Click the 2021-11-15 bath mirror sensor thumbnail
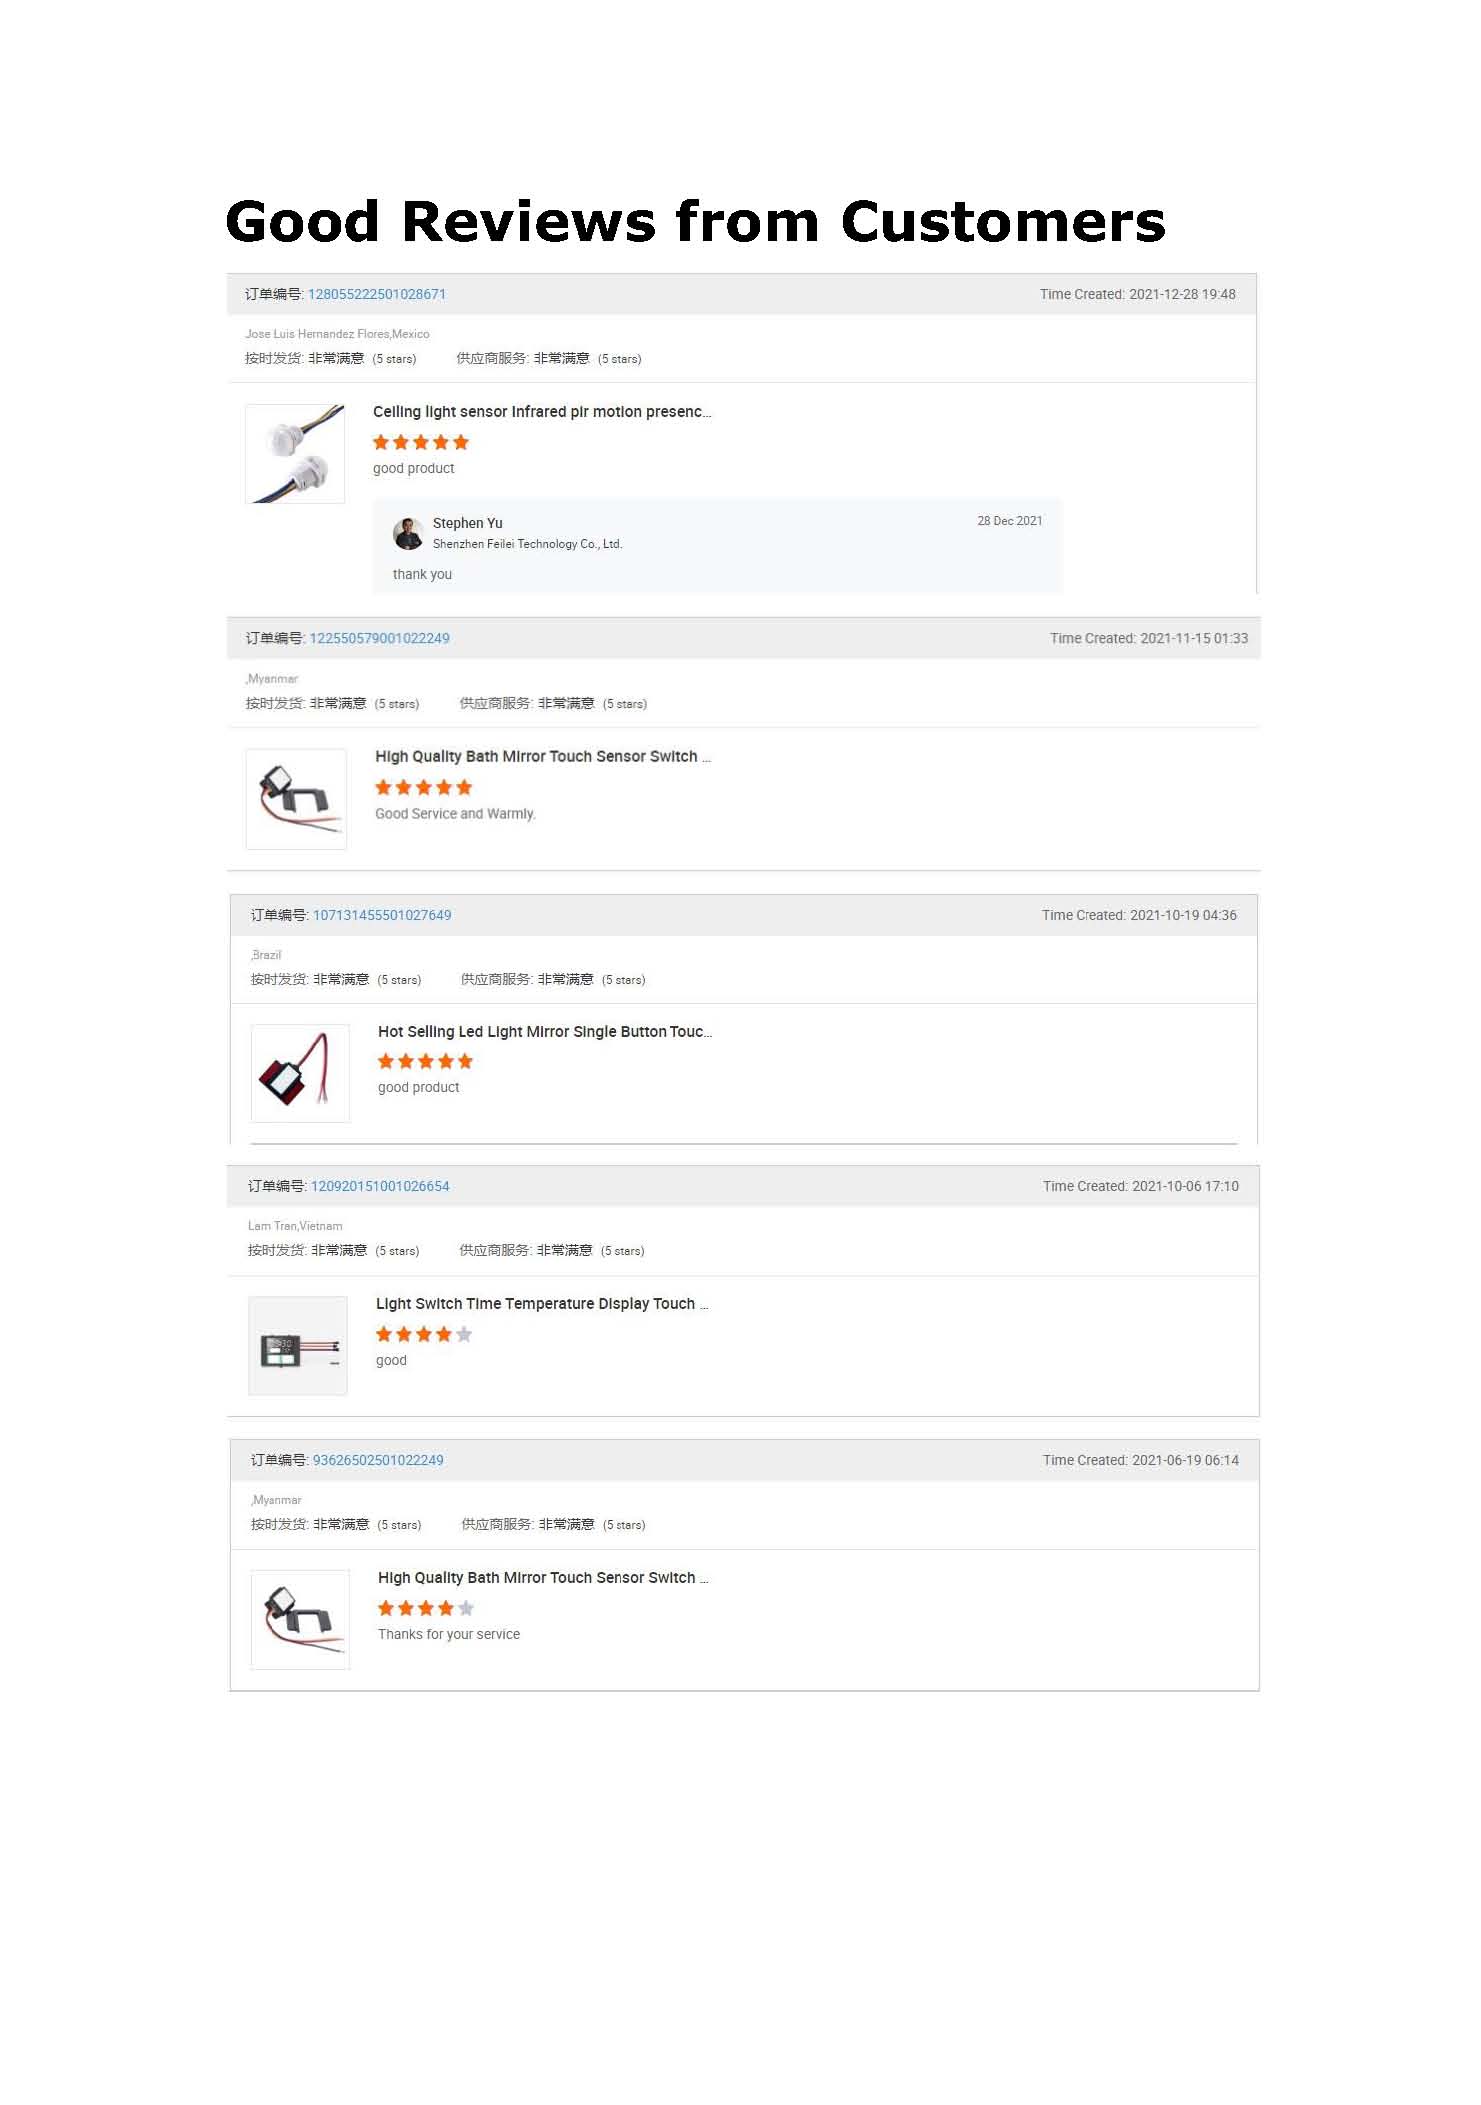 296,799
